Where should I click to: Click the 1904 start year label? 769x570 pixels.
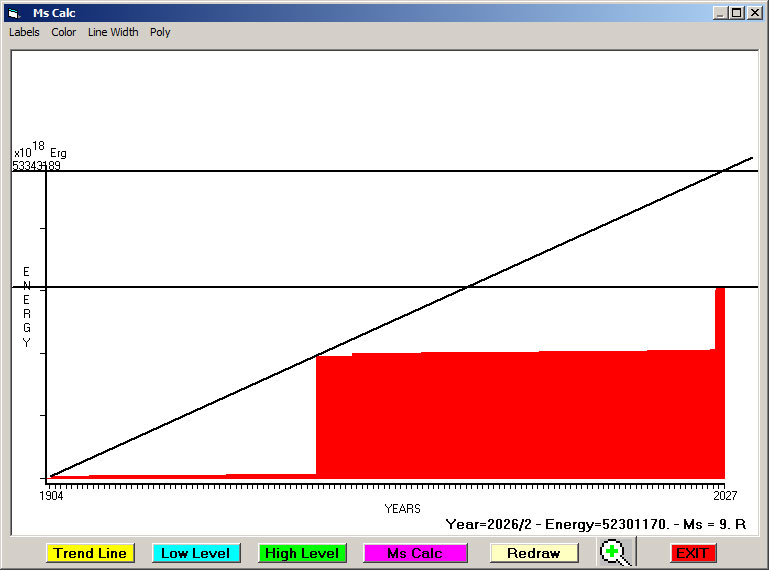pyautogui.click(x=52, y=495)
